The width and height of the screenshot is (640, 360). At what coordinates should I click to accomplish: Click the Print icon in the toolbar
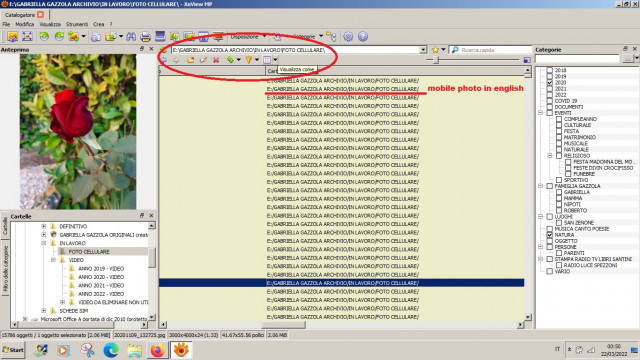145,37
